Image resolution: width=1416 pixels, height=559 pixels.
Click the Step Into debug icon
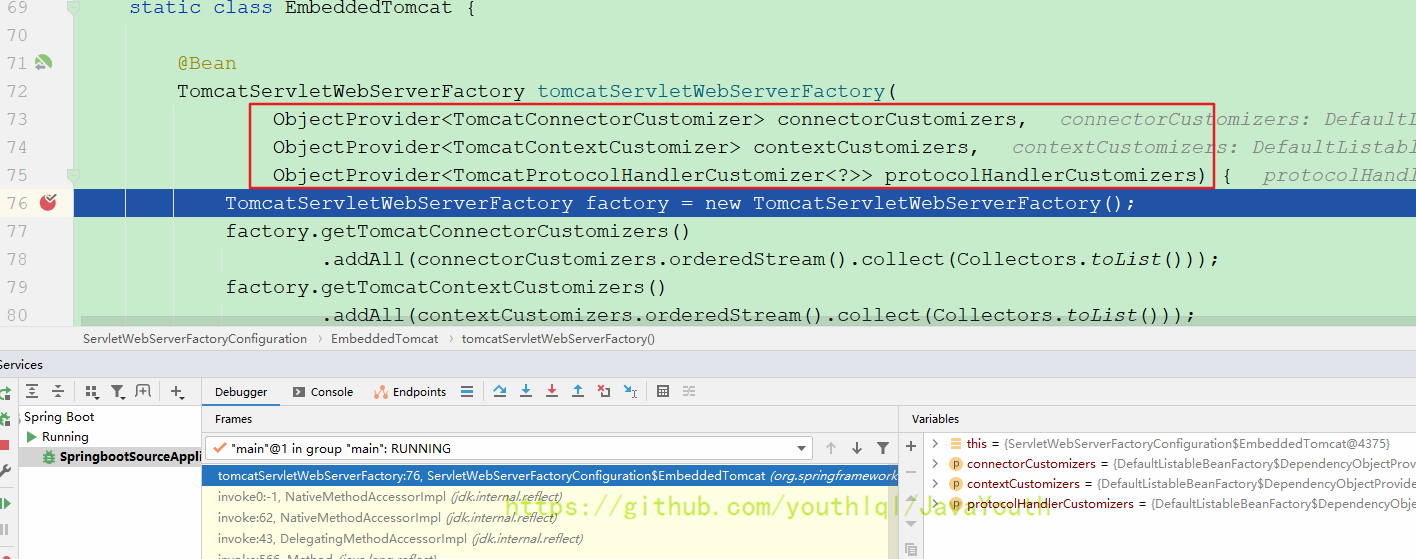pos(526,391)
